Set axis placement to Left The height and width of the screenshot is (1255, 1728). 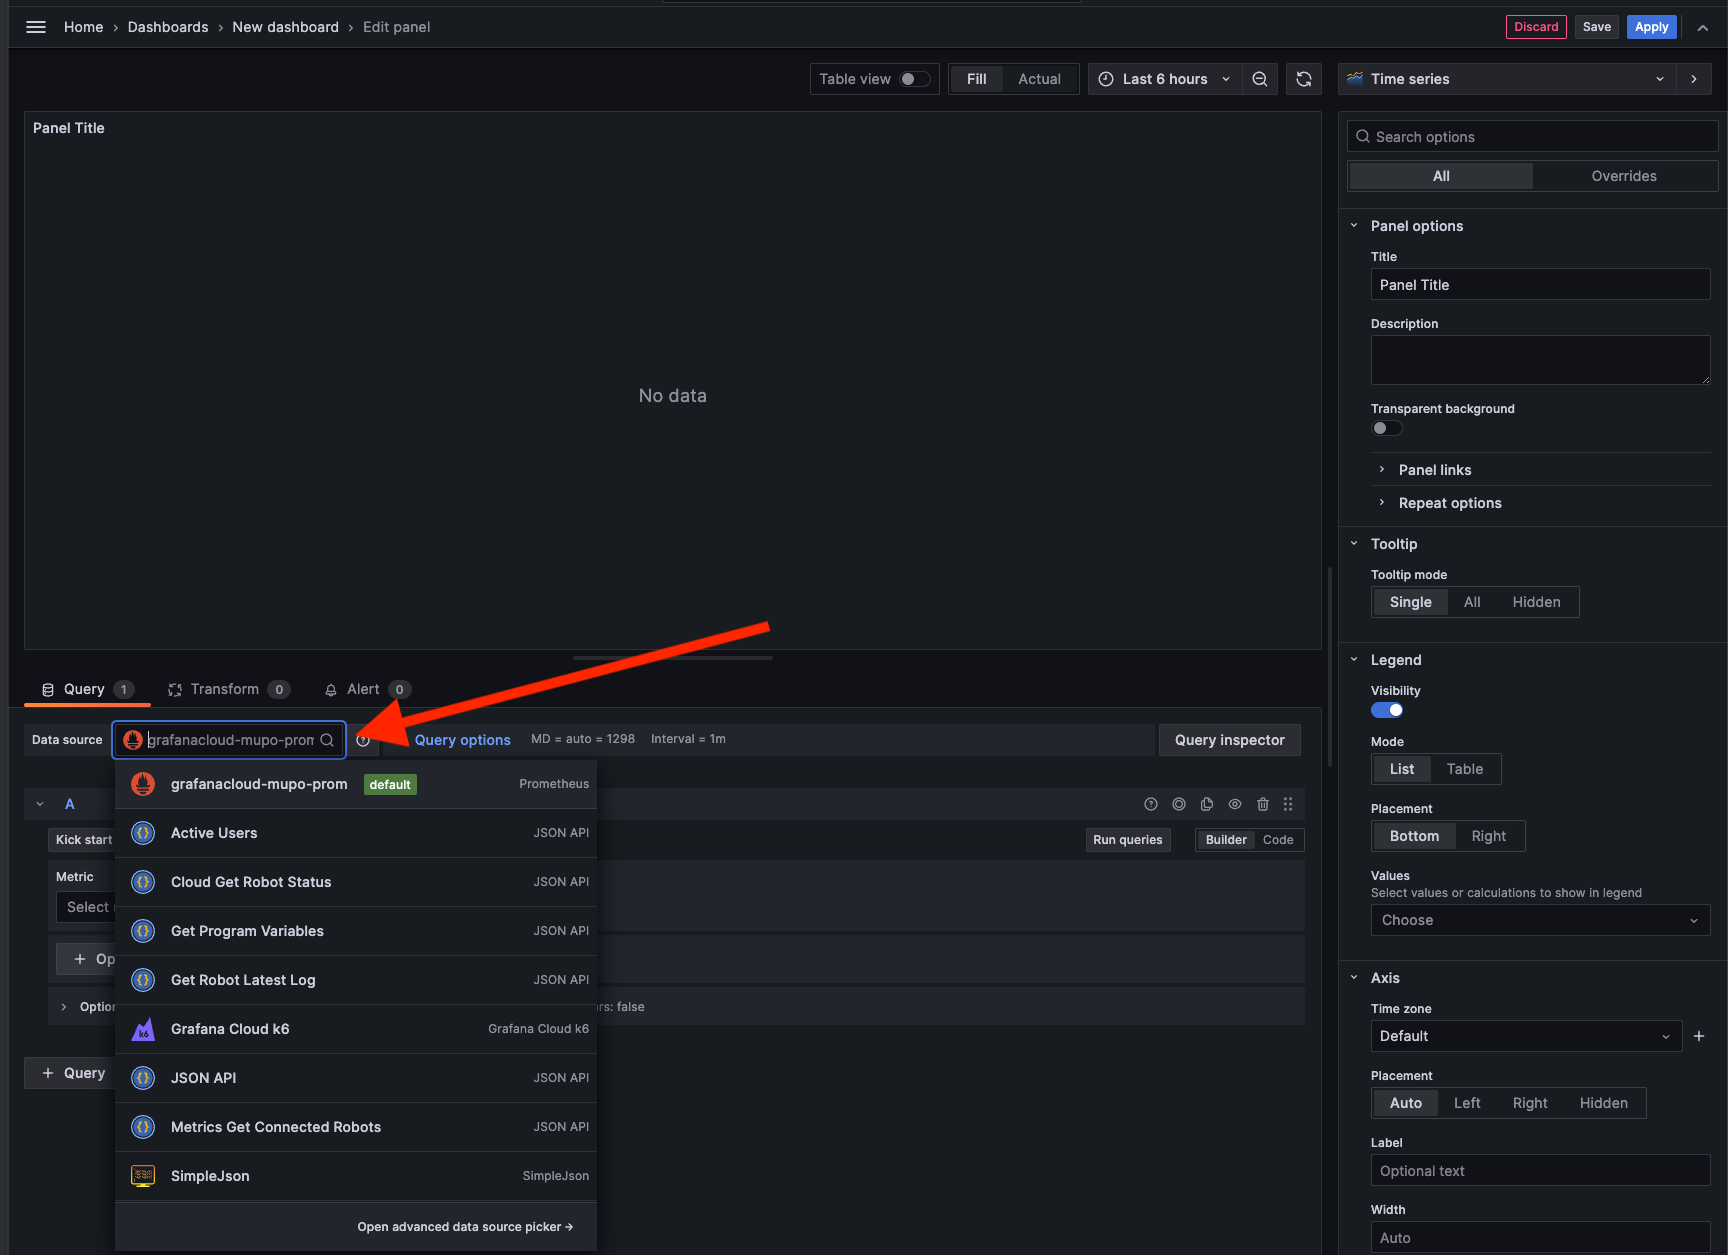coord(1467,1103)
